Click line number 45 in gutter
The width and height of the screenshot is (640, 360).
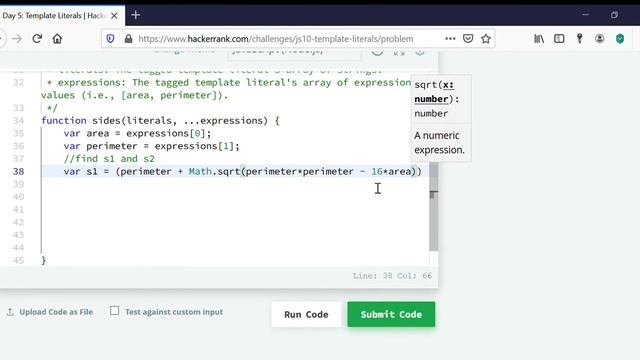point(18,260)
